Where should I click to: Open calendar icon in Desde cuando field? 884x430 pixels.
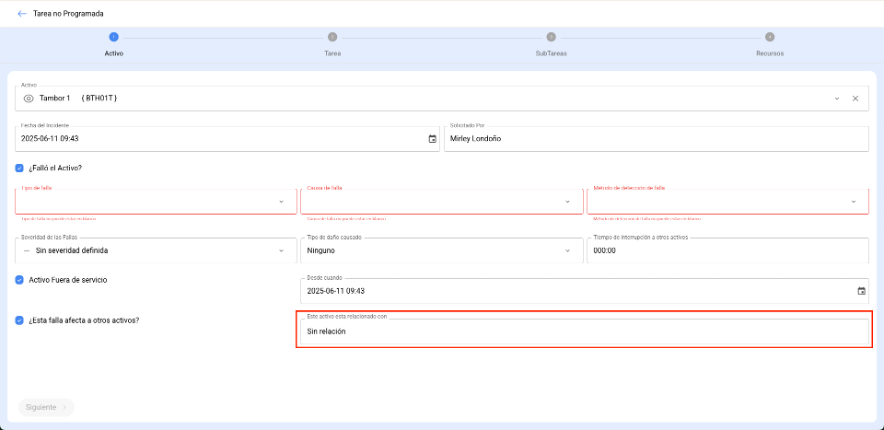point(861,291)
